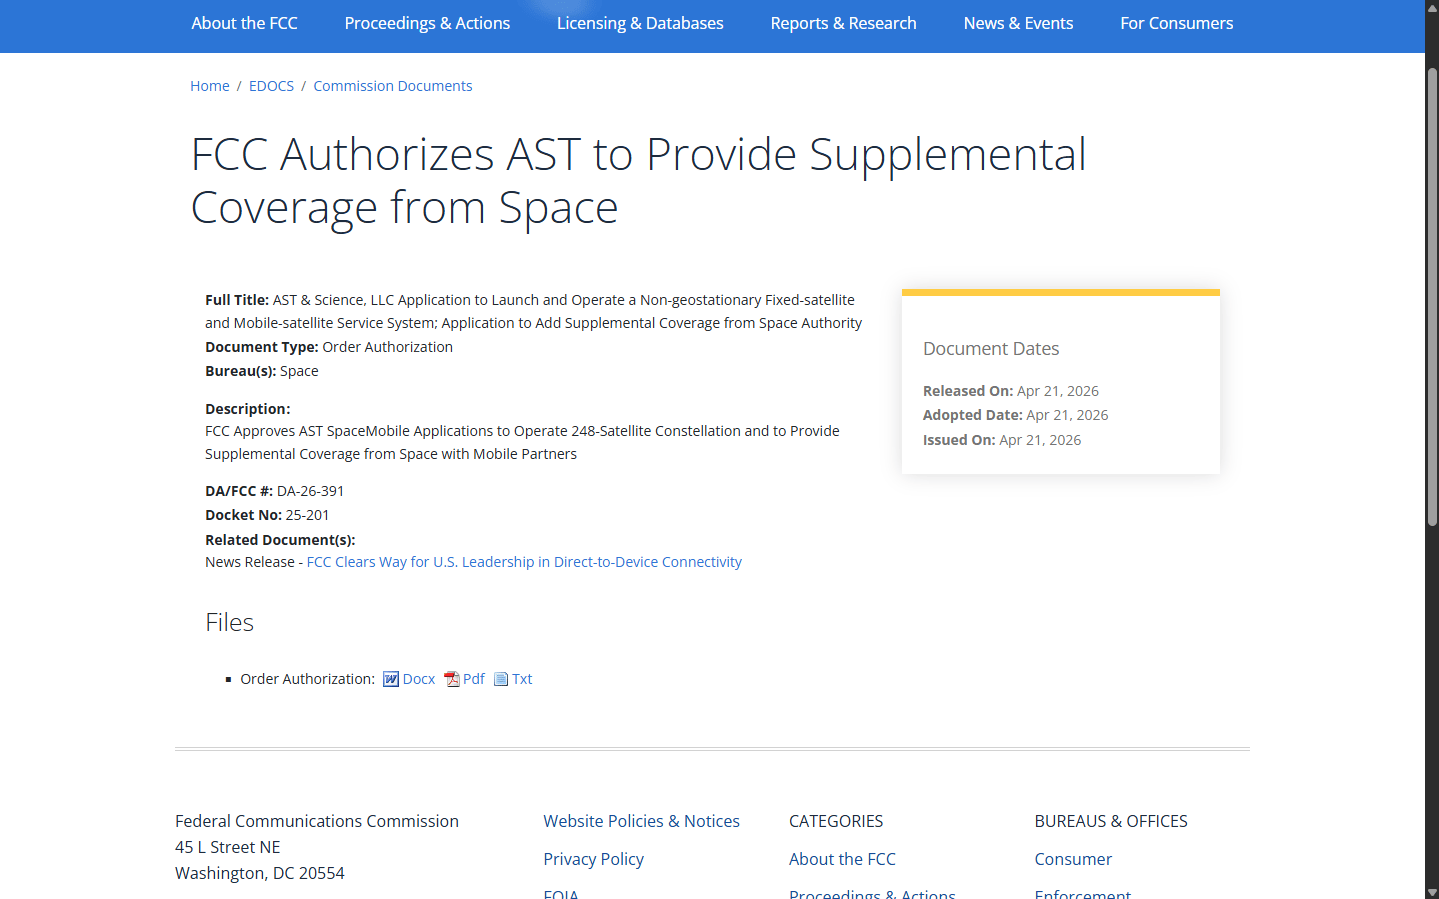This screenshot has width=1439, height=899.
Task: Click the Bureau(s) Space line
Action: [x=262, y=371]
